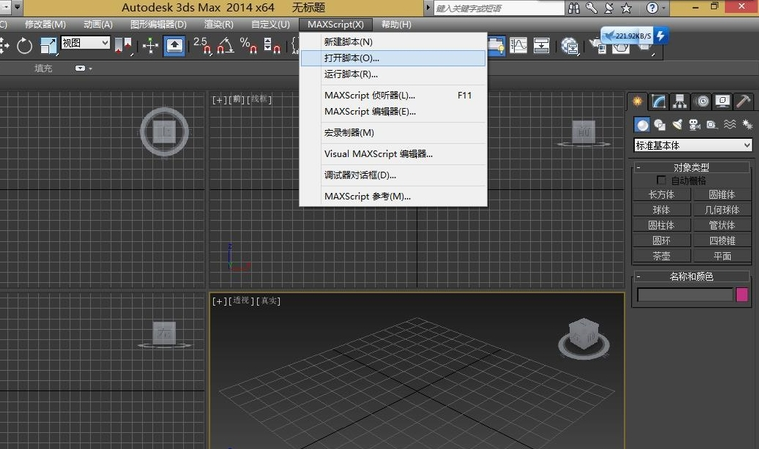The height and width of the screenshot is (449, 759).
Task: Toggle Angle Snap
Action: coord(225,46)
